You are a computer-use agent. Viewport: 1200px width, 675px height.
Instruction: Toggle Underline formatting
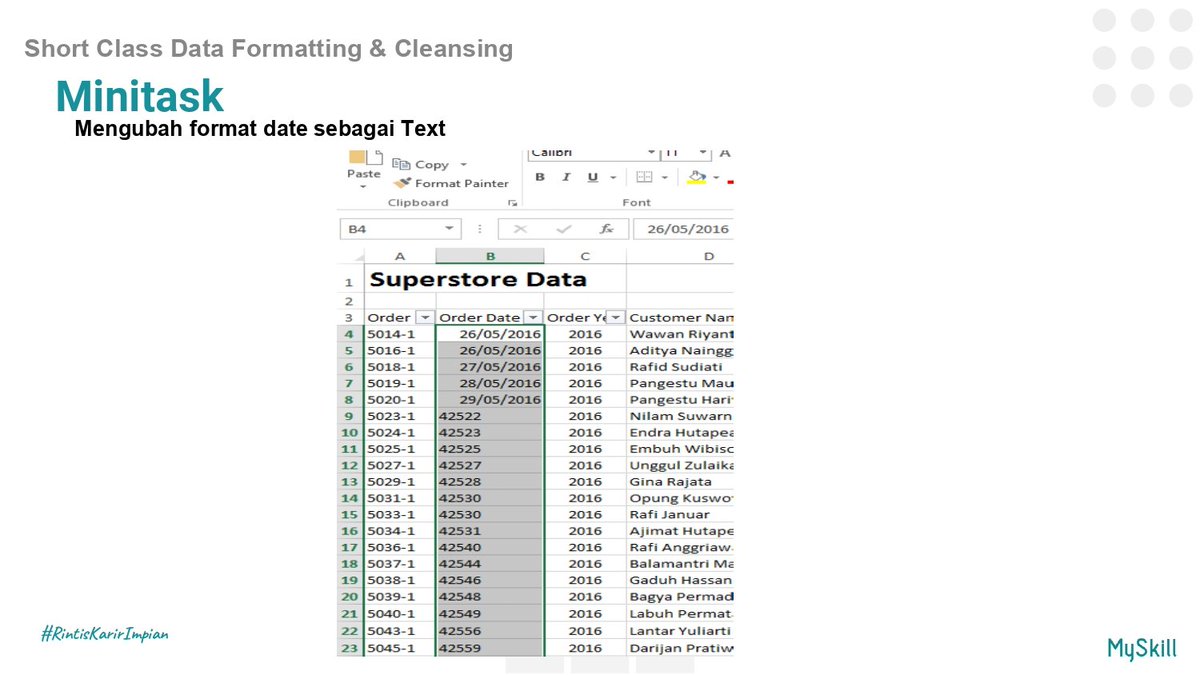[x=592, y=177]
